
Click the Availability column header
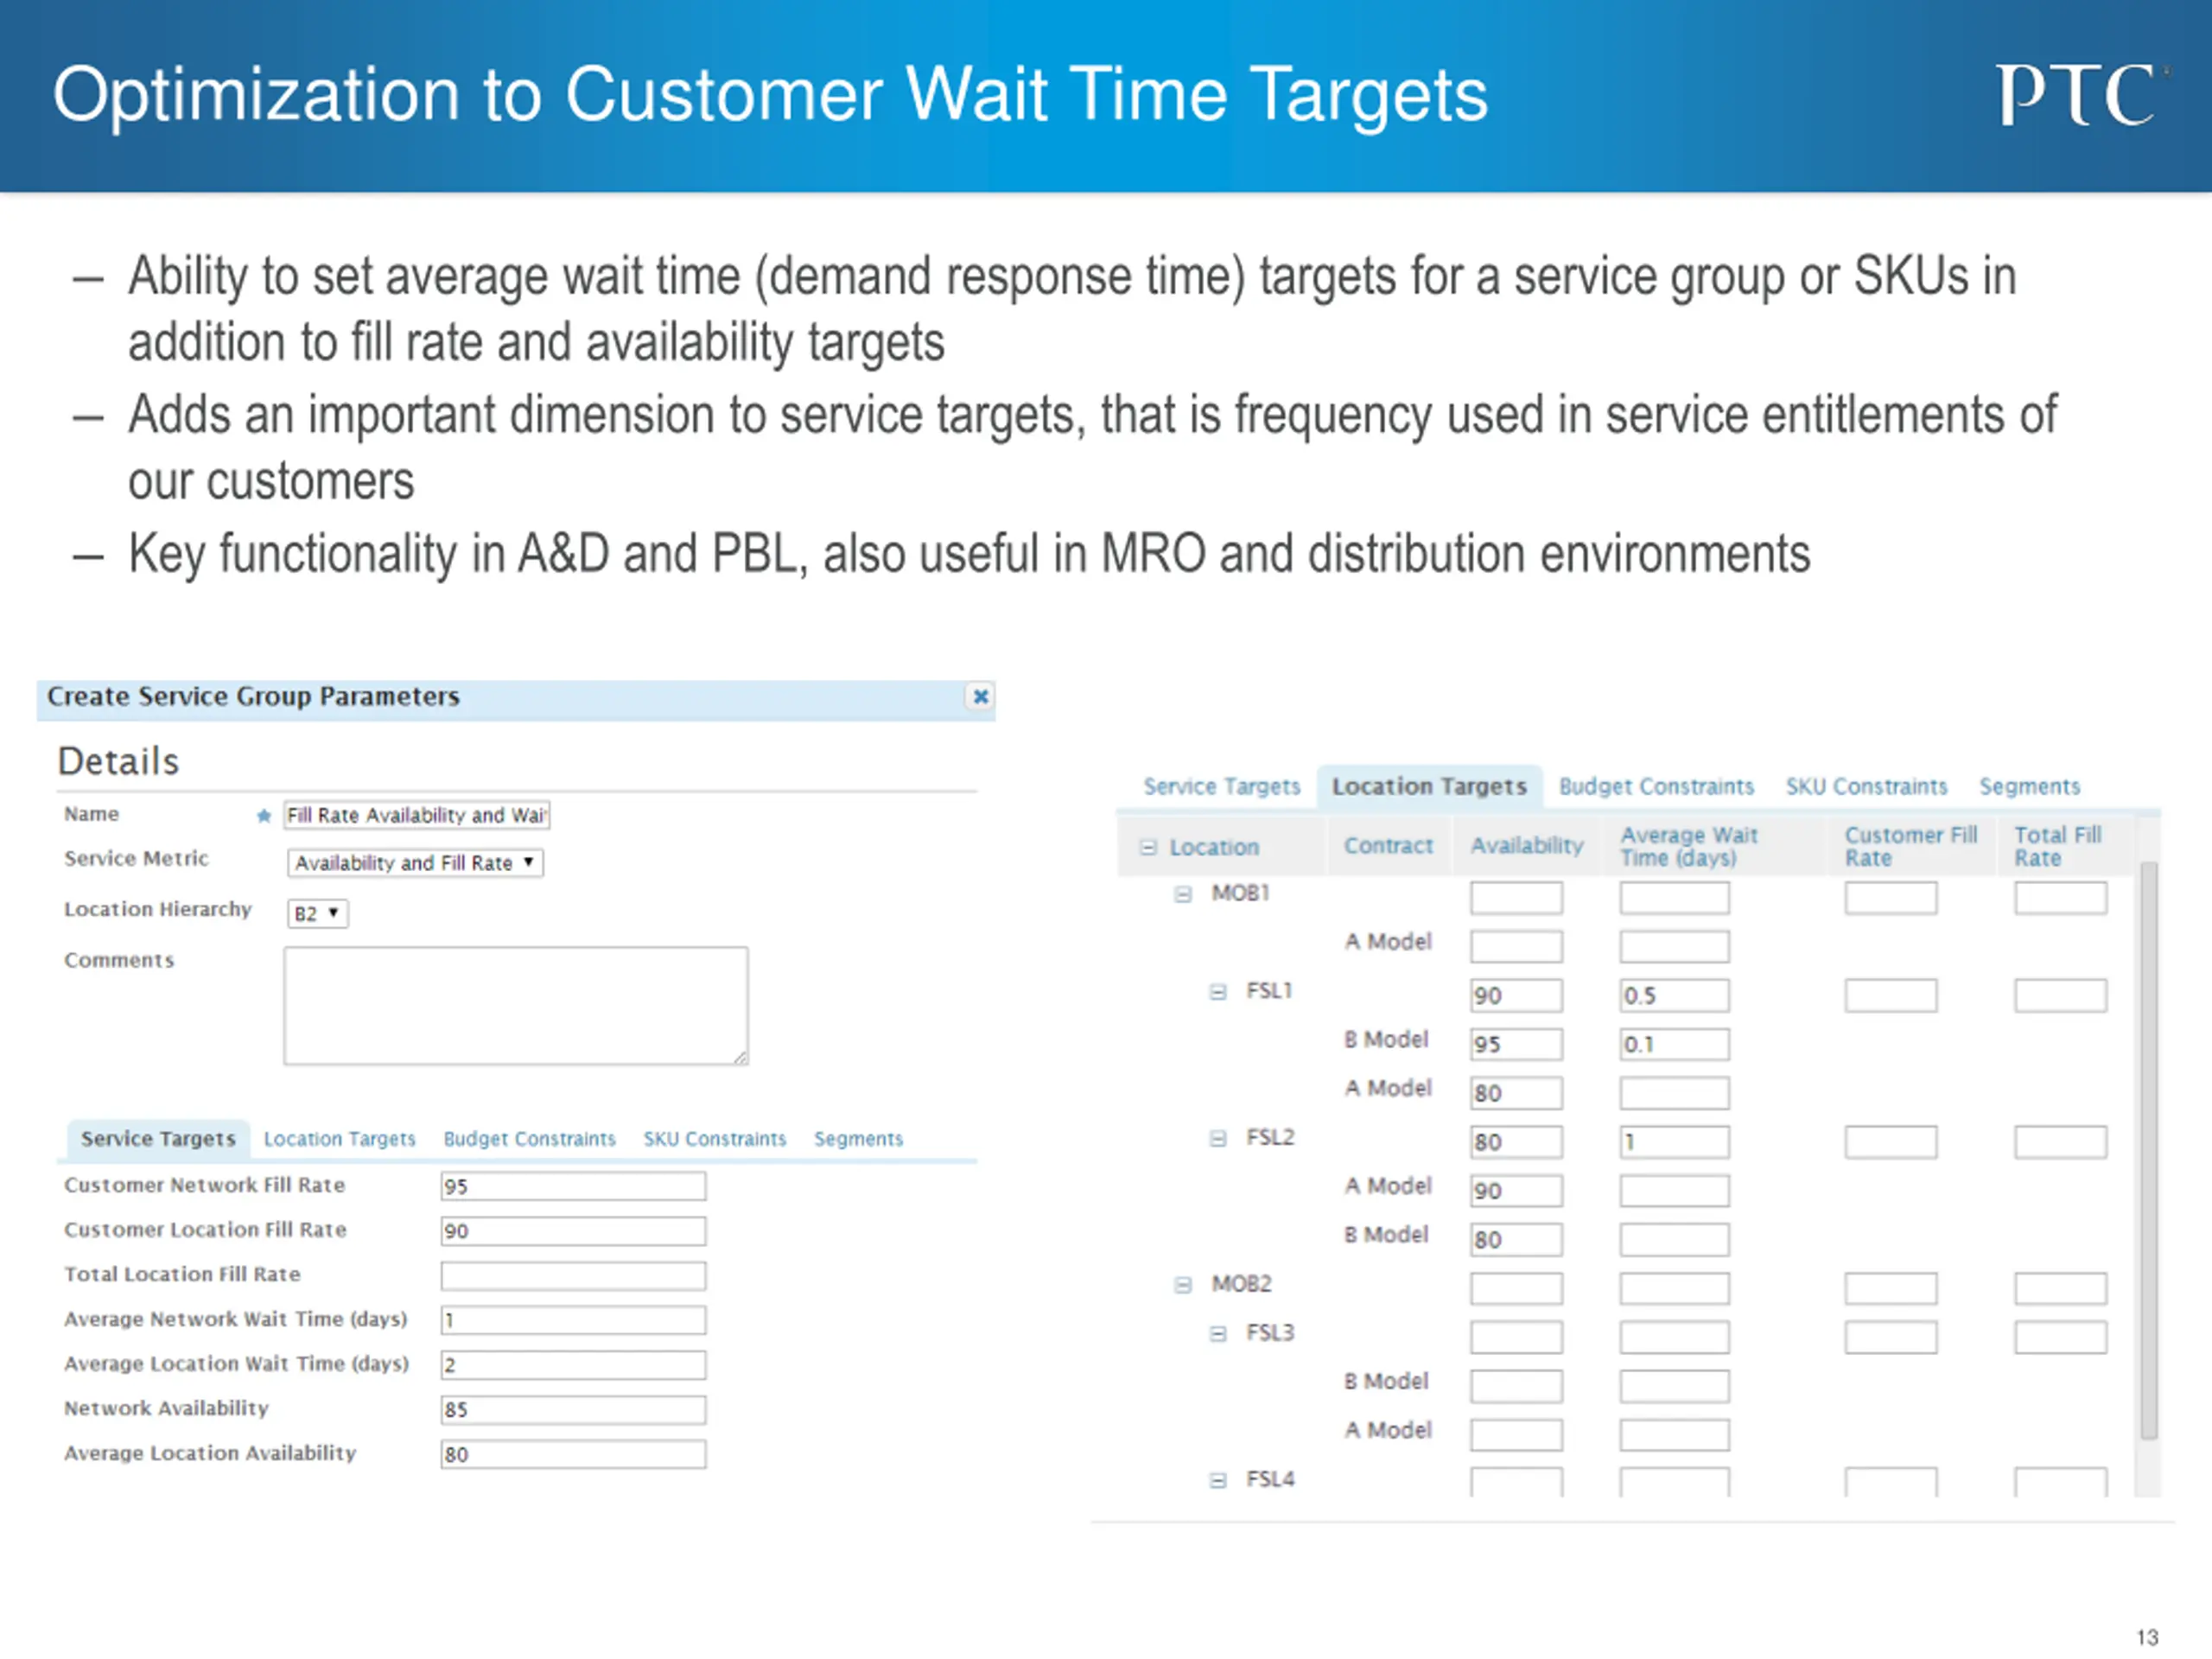1527,846
